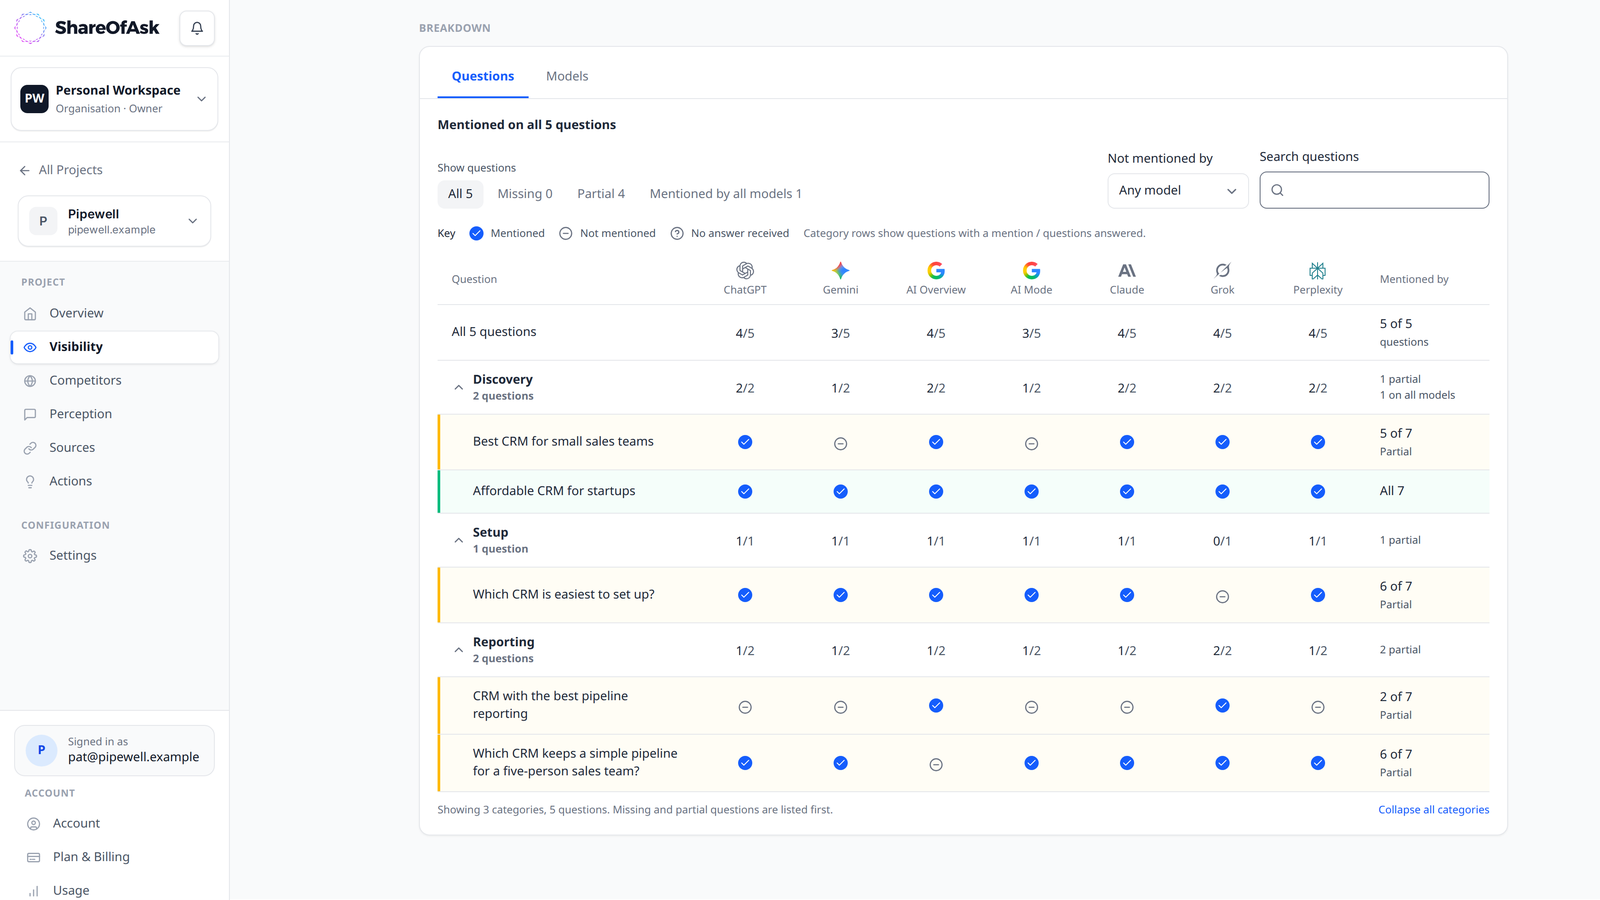Screen dimensions: 1600x900
Task: Select the Missing 0 filter
Action: 525,194
